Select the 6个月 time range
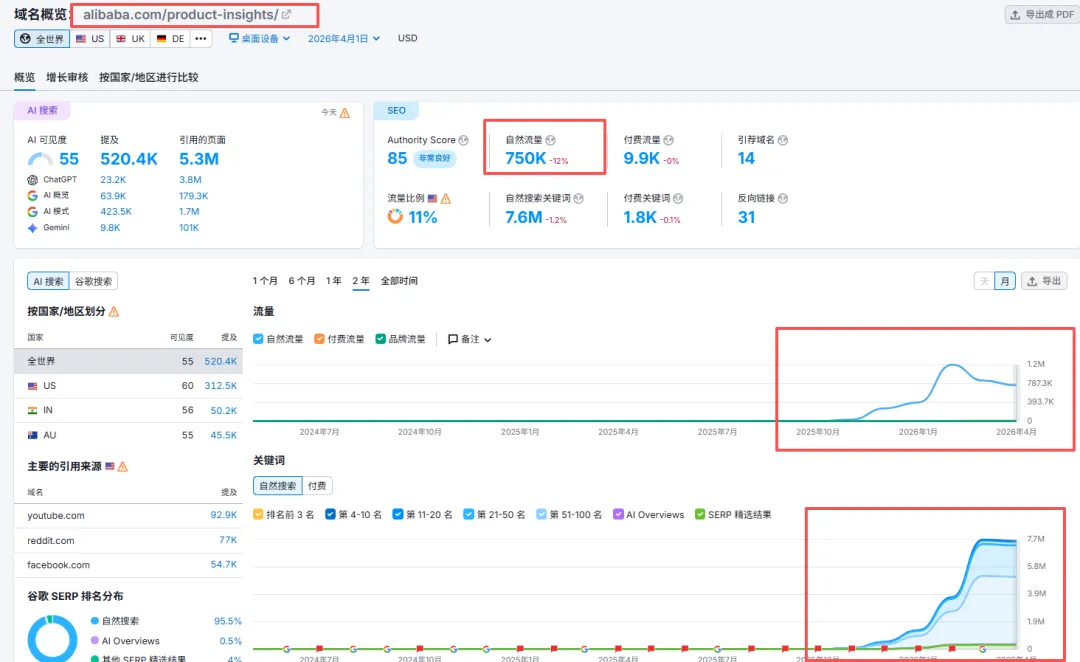 (302, 281)
